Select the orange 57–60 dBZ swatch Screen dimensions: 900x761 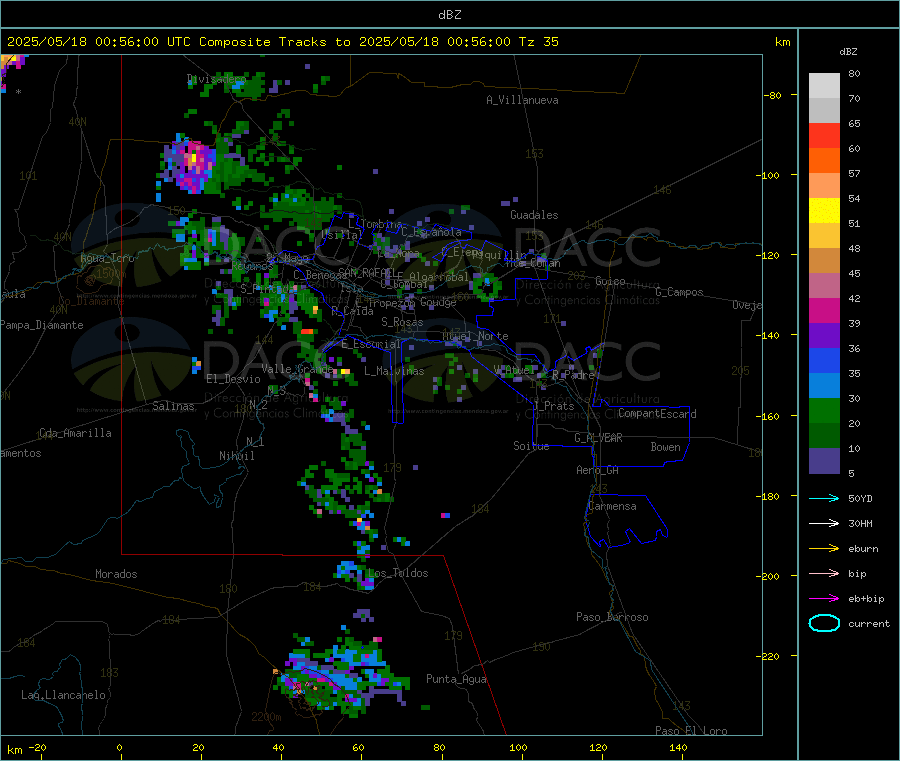(824, 161)
